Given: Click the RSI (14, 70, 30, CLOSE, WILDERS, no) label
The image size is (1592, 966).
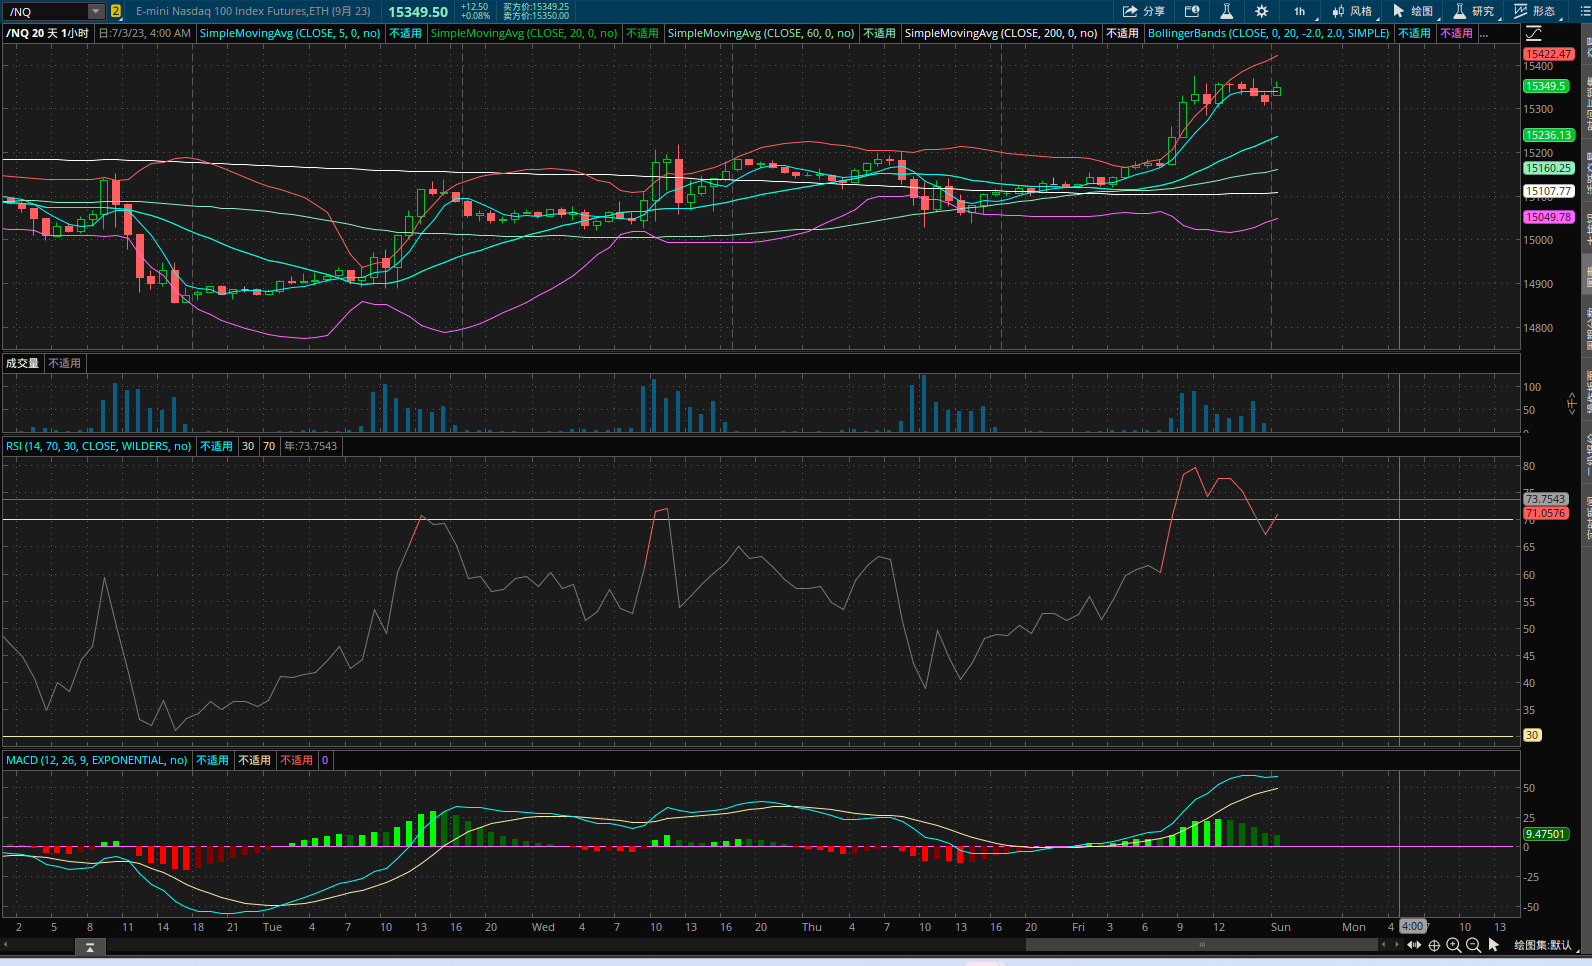Looking at the screenshot, I should (98, 446).
